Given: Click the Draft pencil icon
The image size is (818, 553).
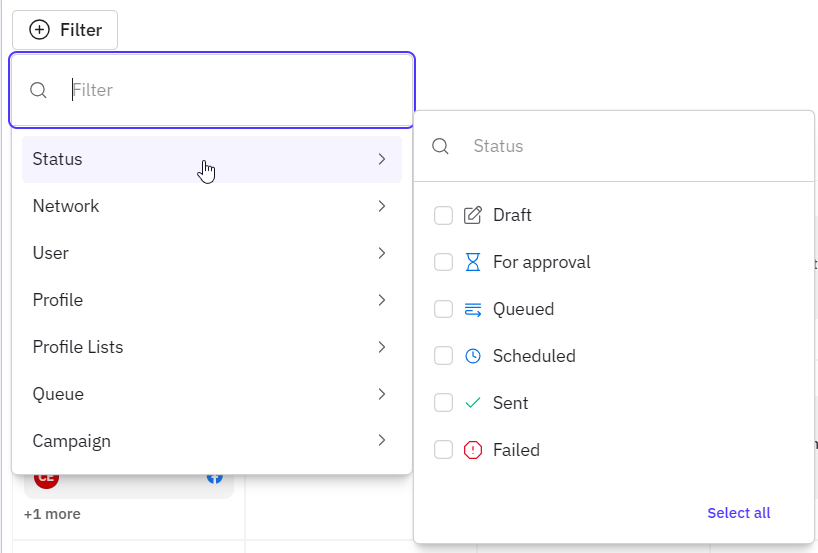Looking at the screenshot, I should pyautogui.click(x=473, y=215).
